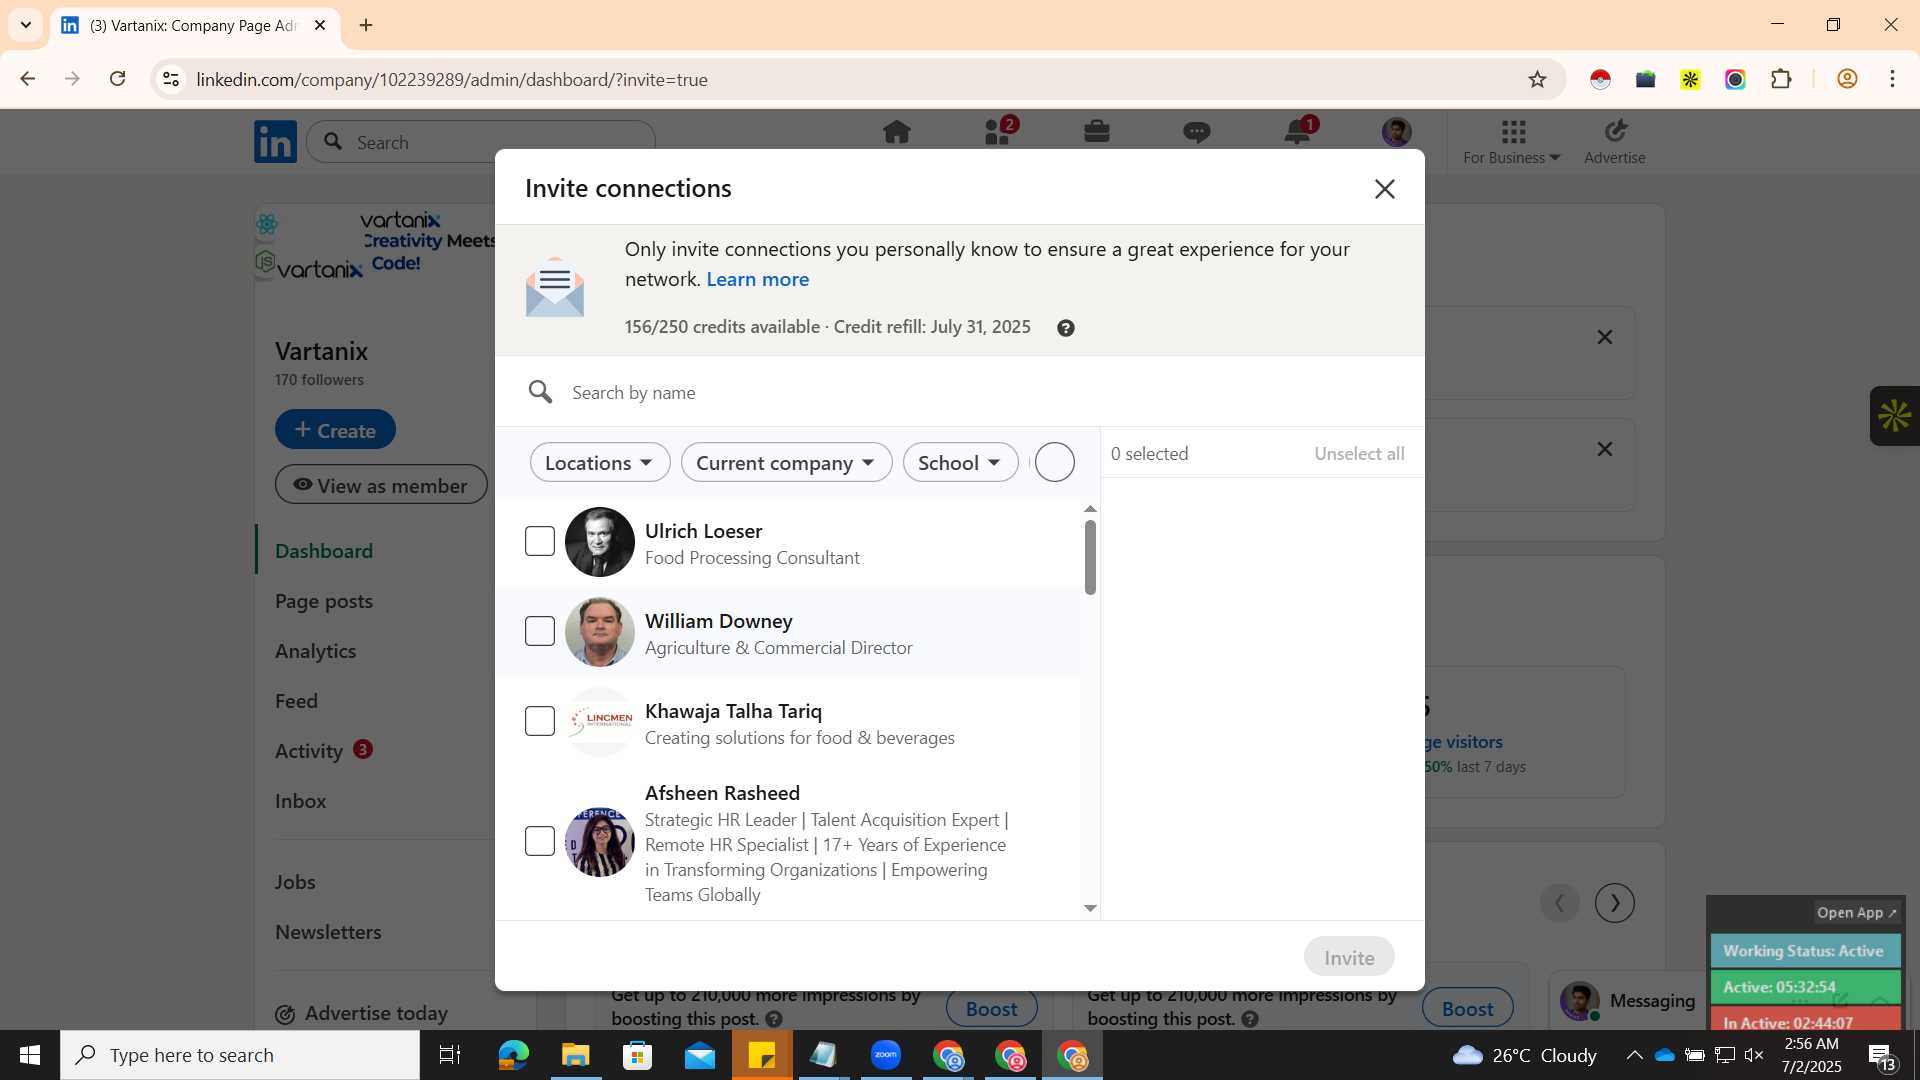Show hidden system tray icons
Viewport: 1920px width, 1080px height.
click(1634, 1055)
